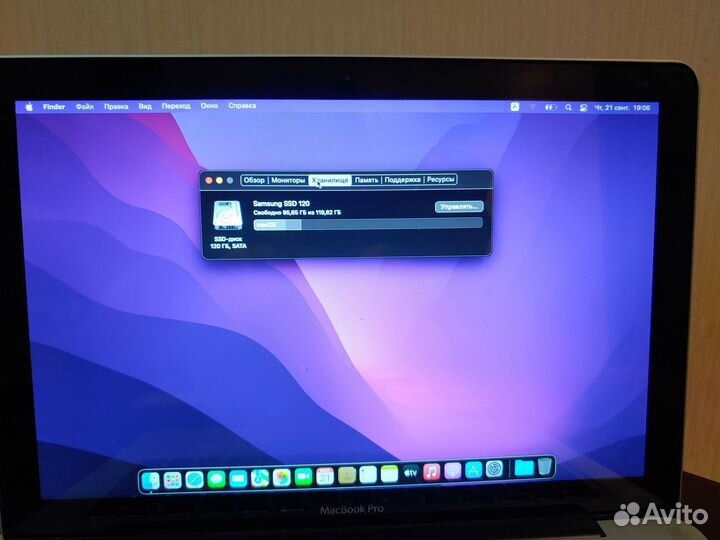Launch FaceTime from the Dock
The height and width of the screenshot is (540, 720).
[x=303, y=477]
